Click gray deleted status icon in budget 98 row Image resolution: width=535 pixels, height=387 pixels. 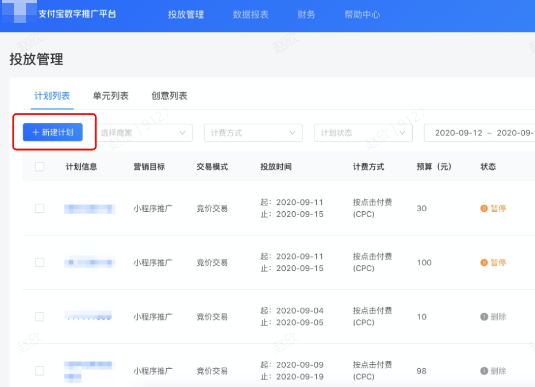[x=484, y=371]
